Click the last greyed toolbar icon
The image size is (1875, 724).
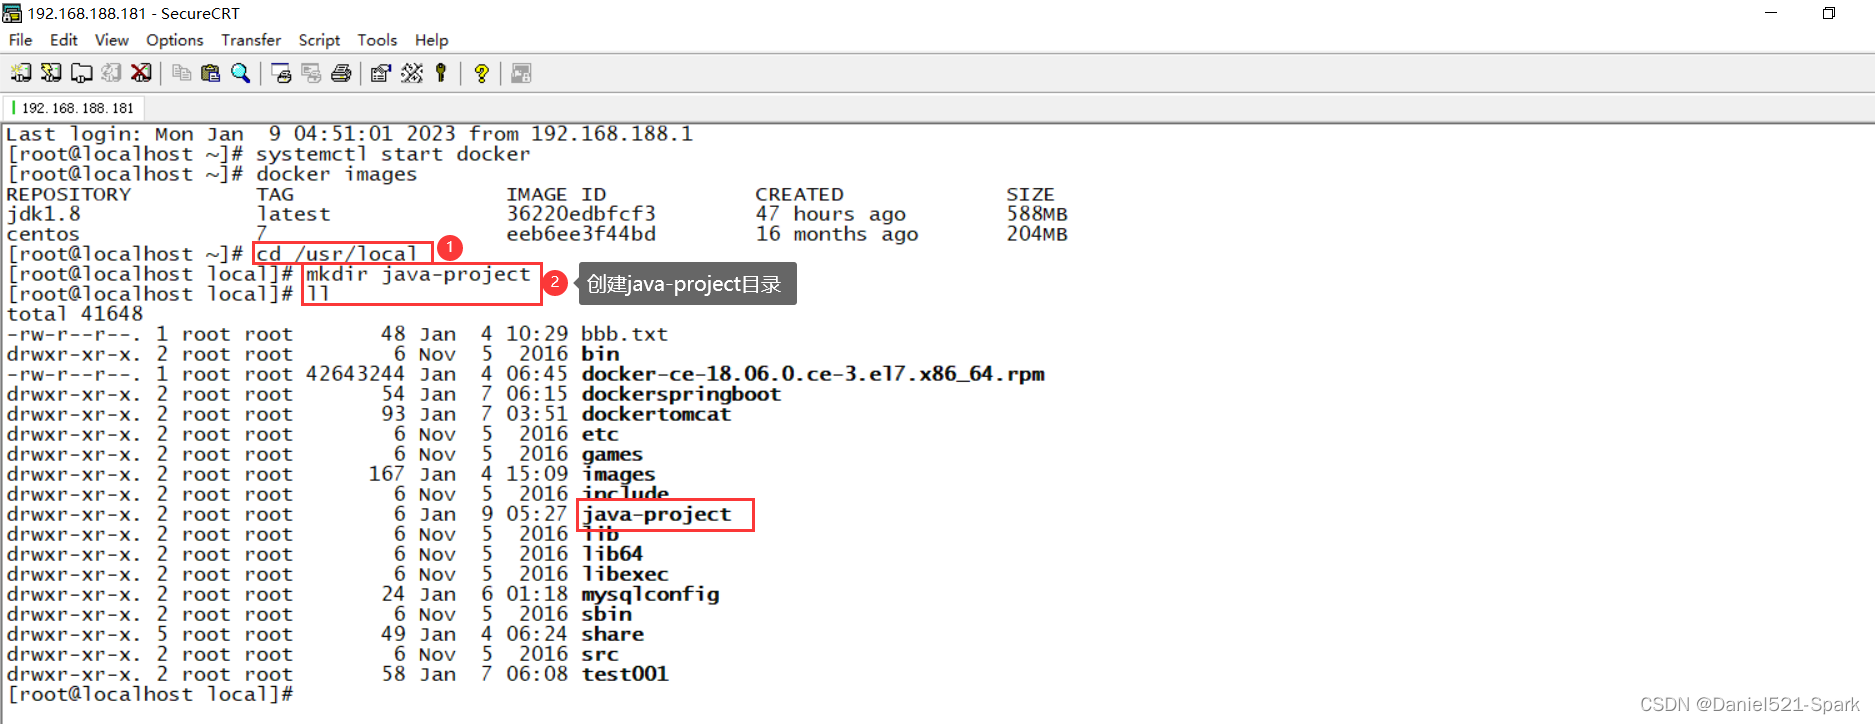click(521, 73)
